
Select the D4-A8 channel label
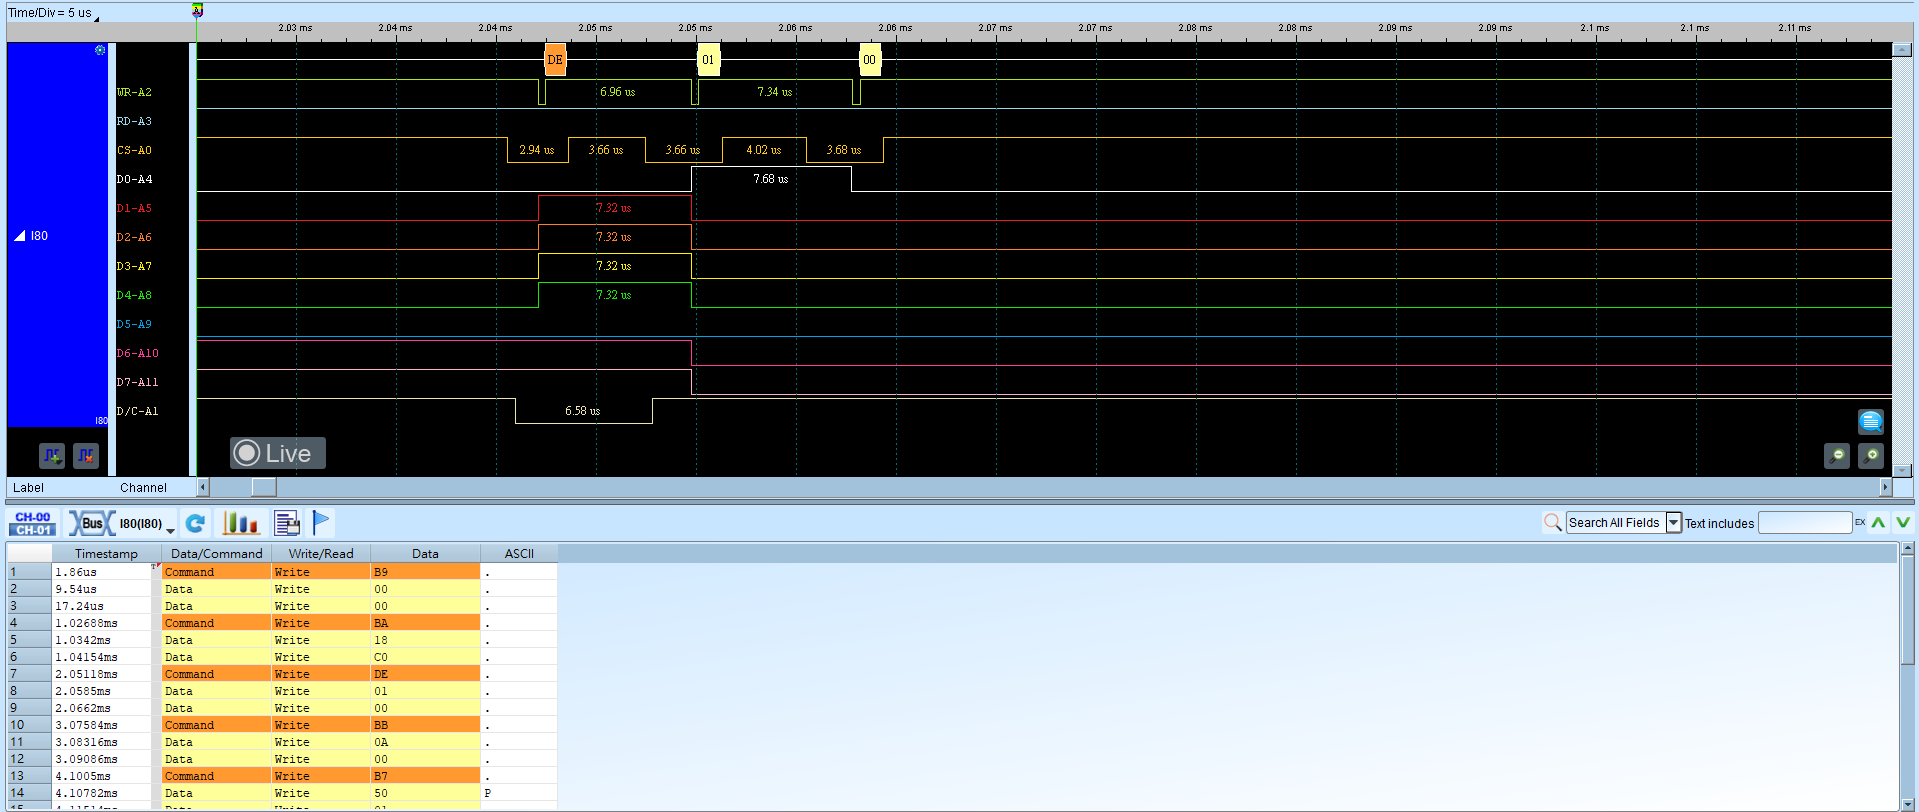click(134, 295)
